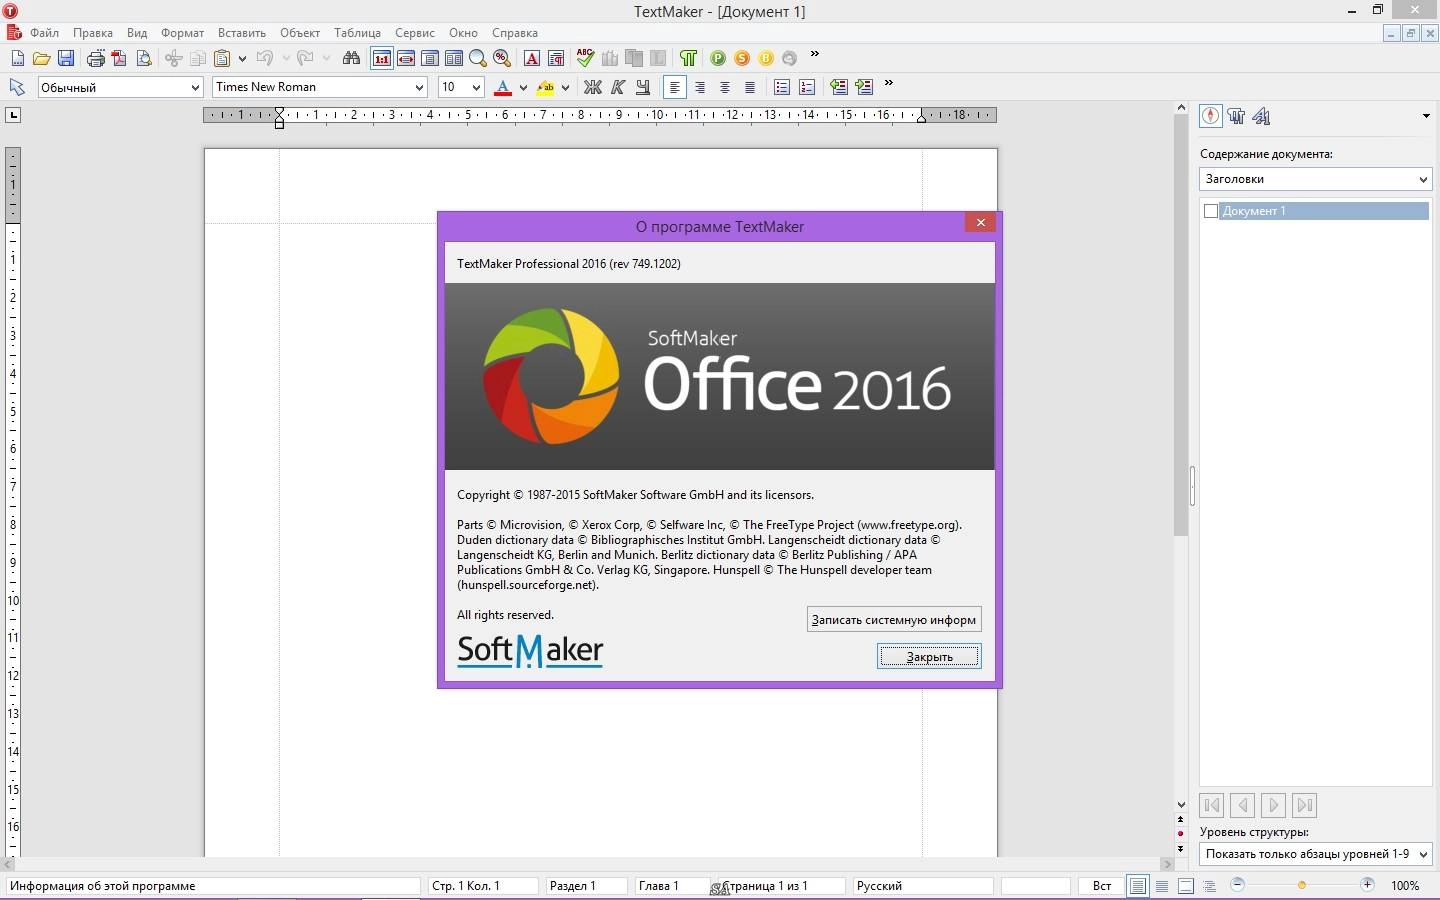Expand the sidebar options arrow

point(1426,117)
